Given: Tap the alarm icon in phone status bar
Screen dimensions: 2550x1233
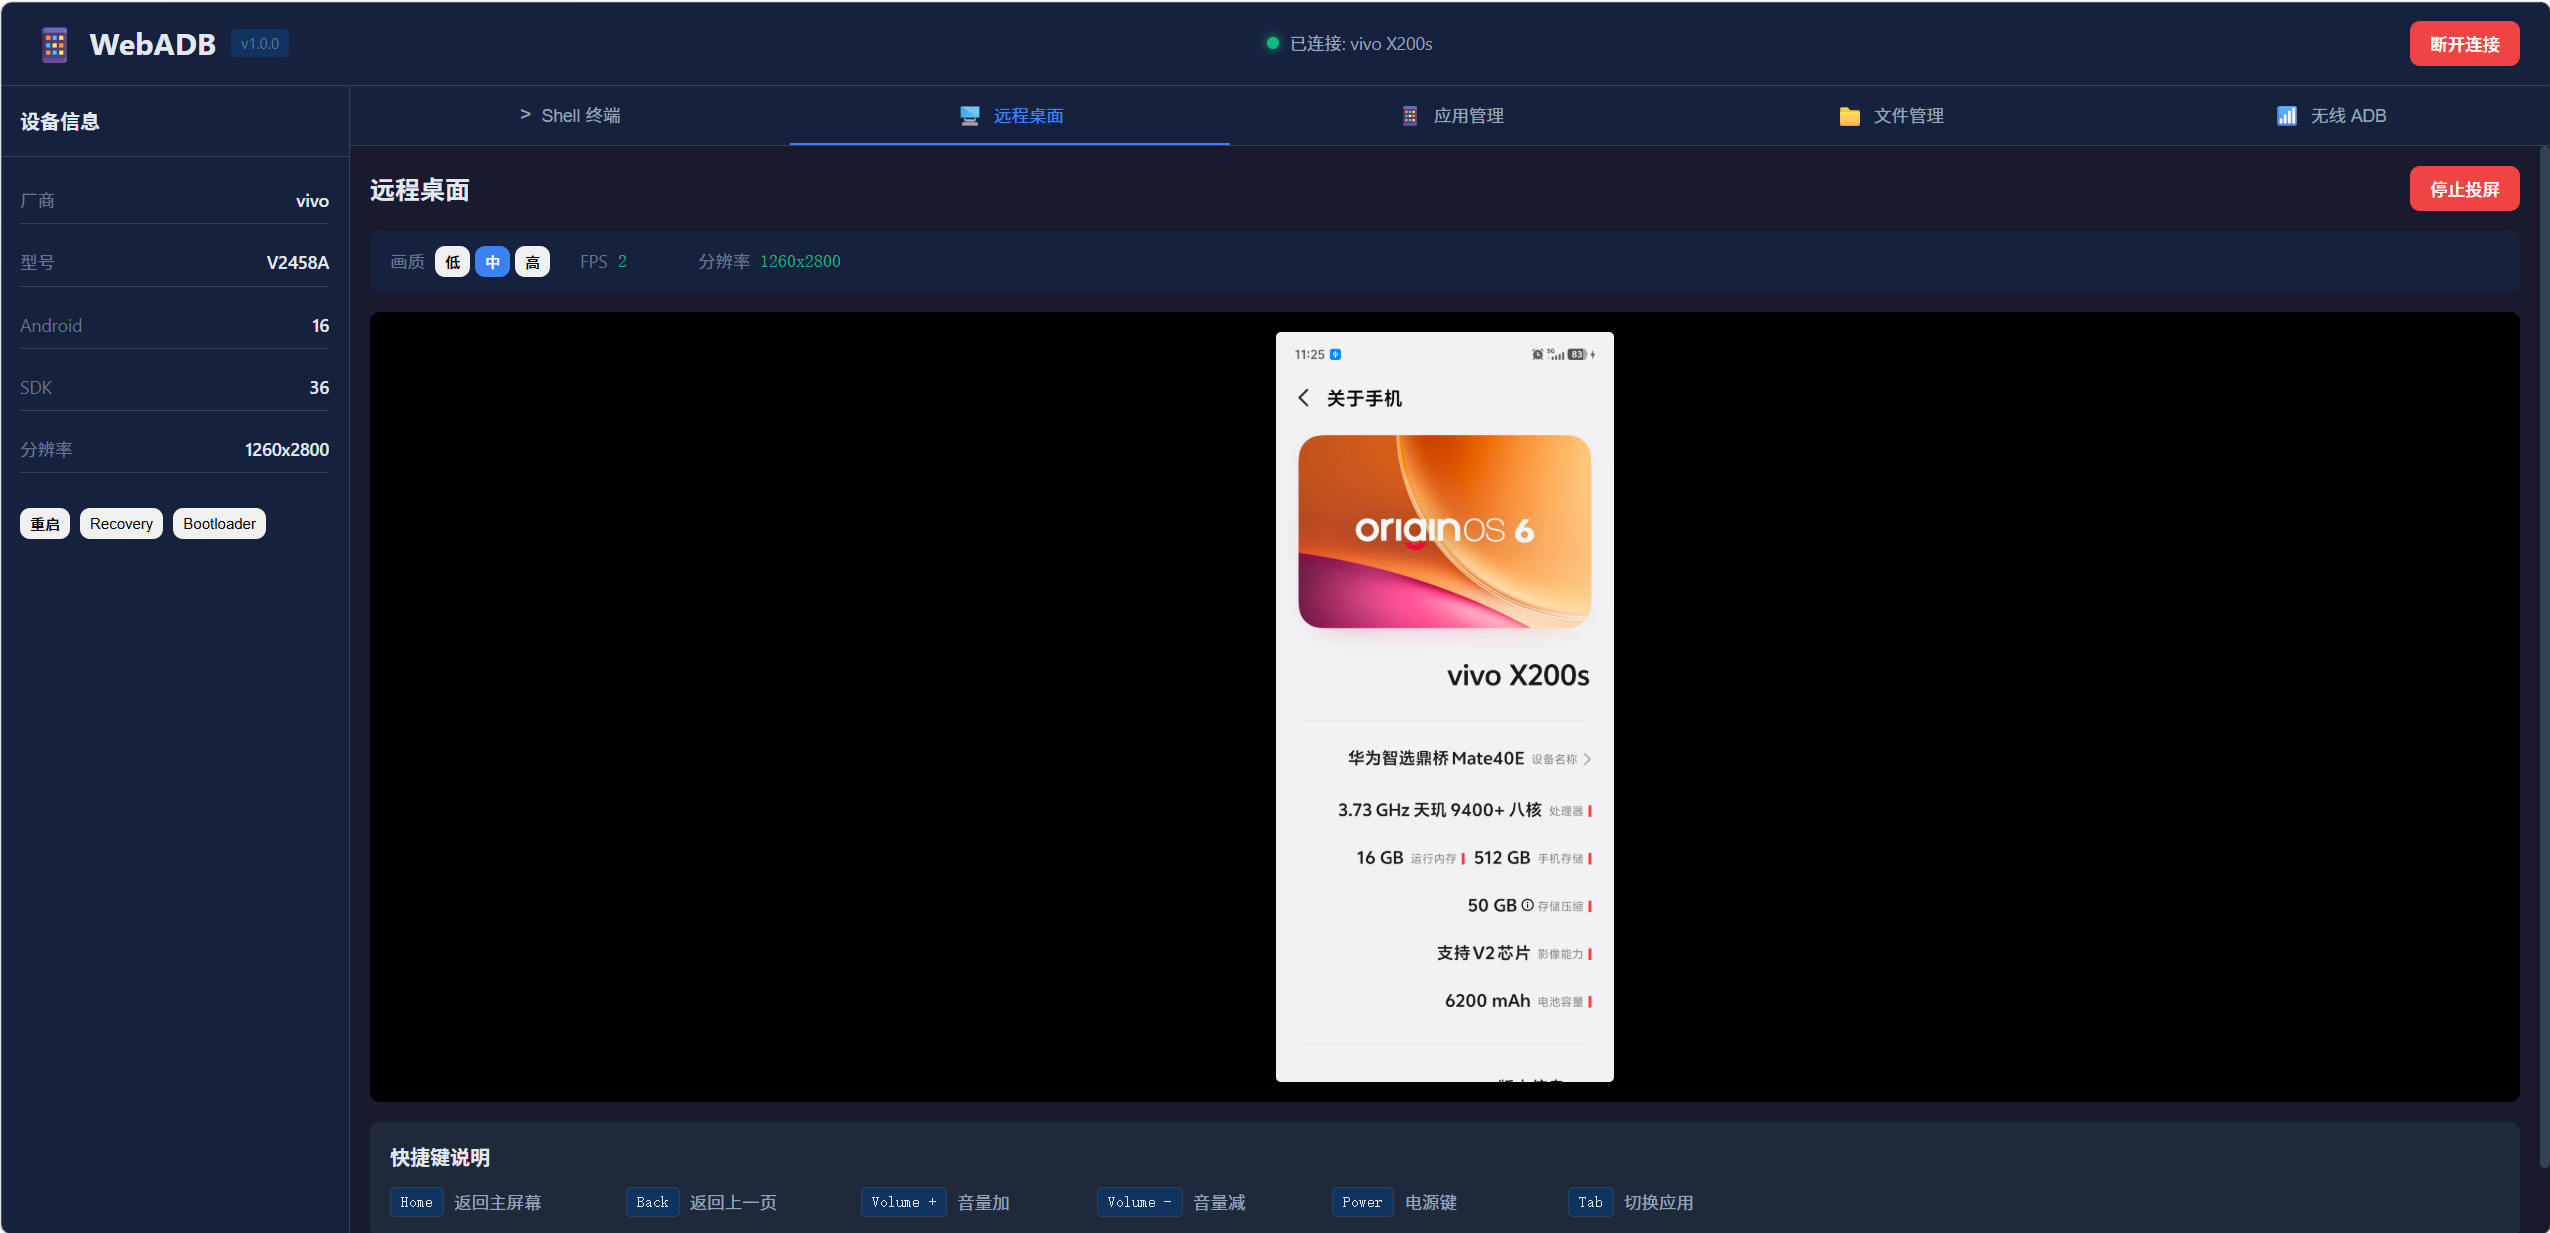Looking at the screenshot, I should point(1537,355).
